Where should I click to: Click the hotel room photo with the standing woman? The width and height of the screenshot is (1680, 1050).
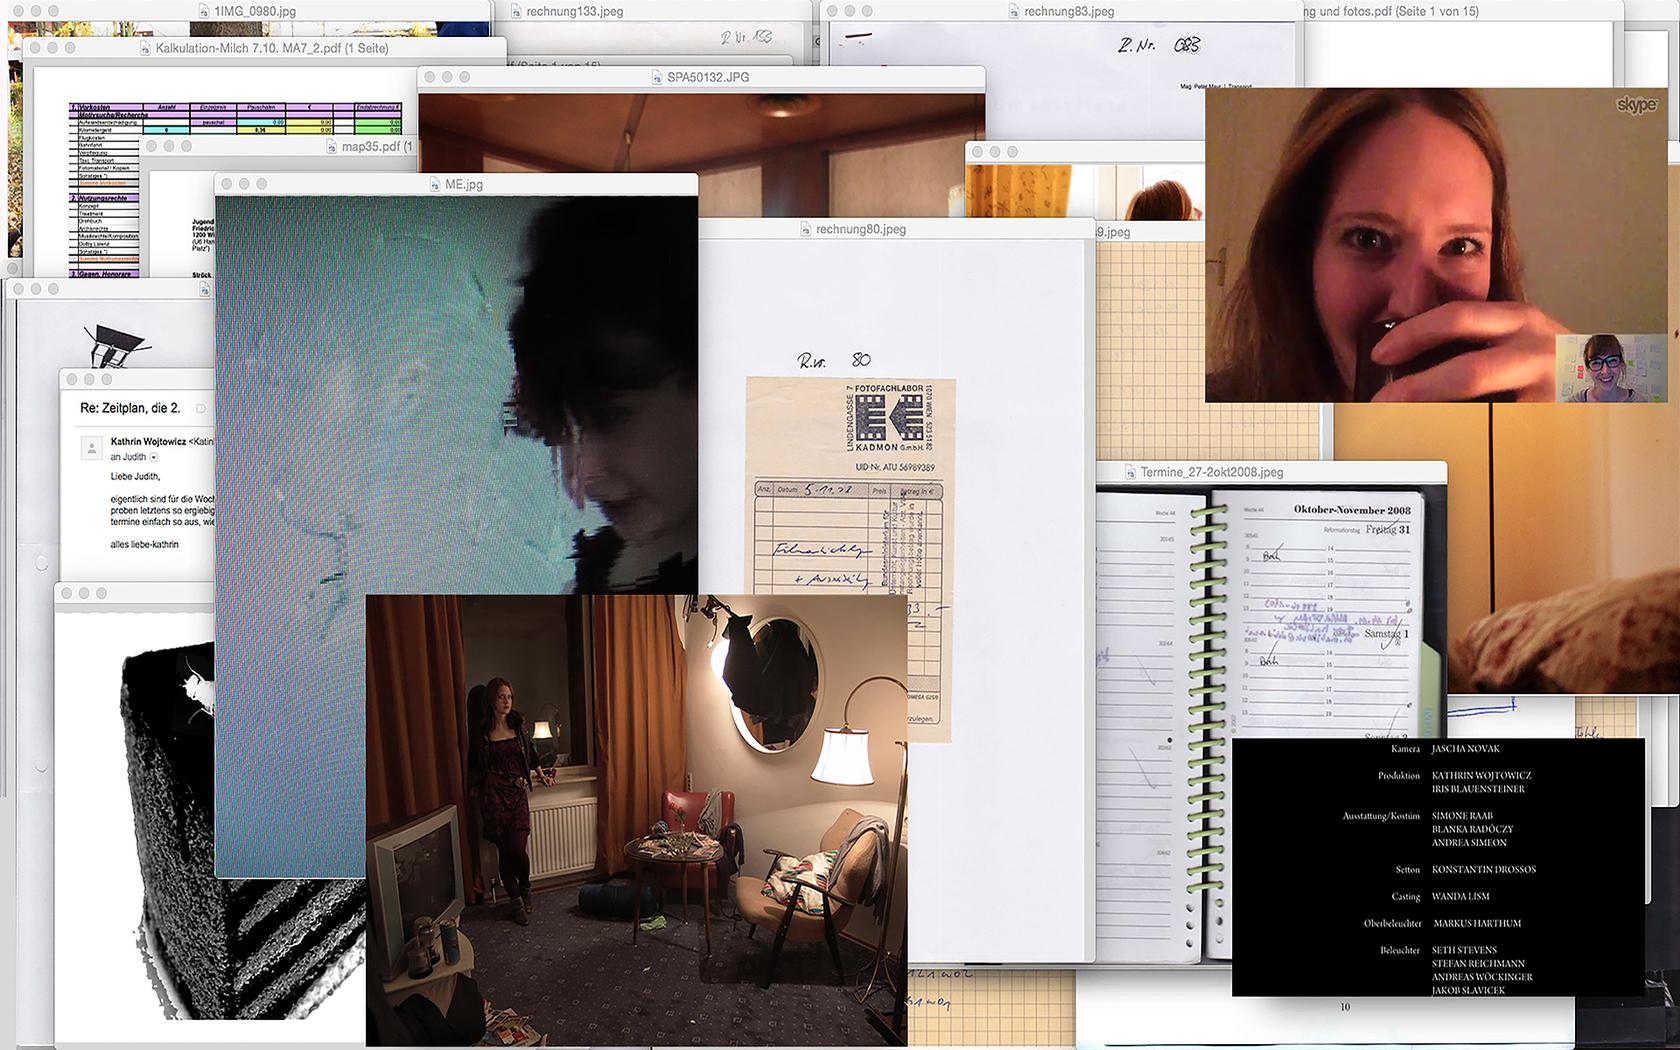[636, 820]
